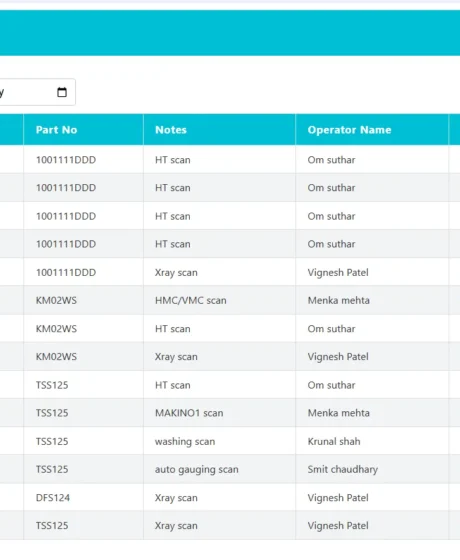The height and width of the screenshot is (560, 460).
Task: Select part number DFS124
Action: point(52,498)
